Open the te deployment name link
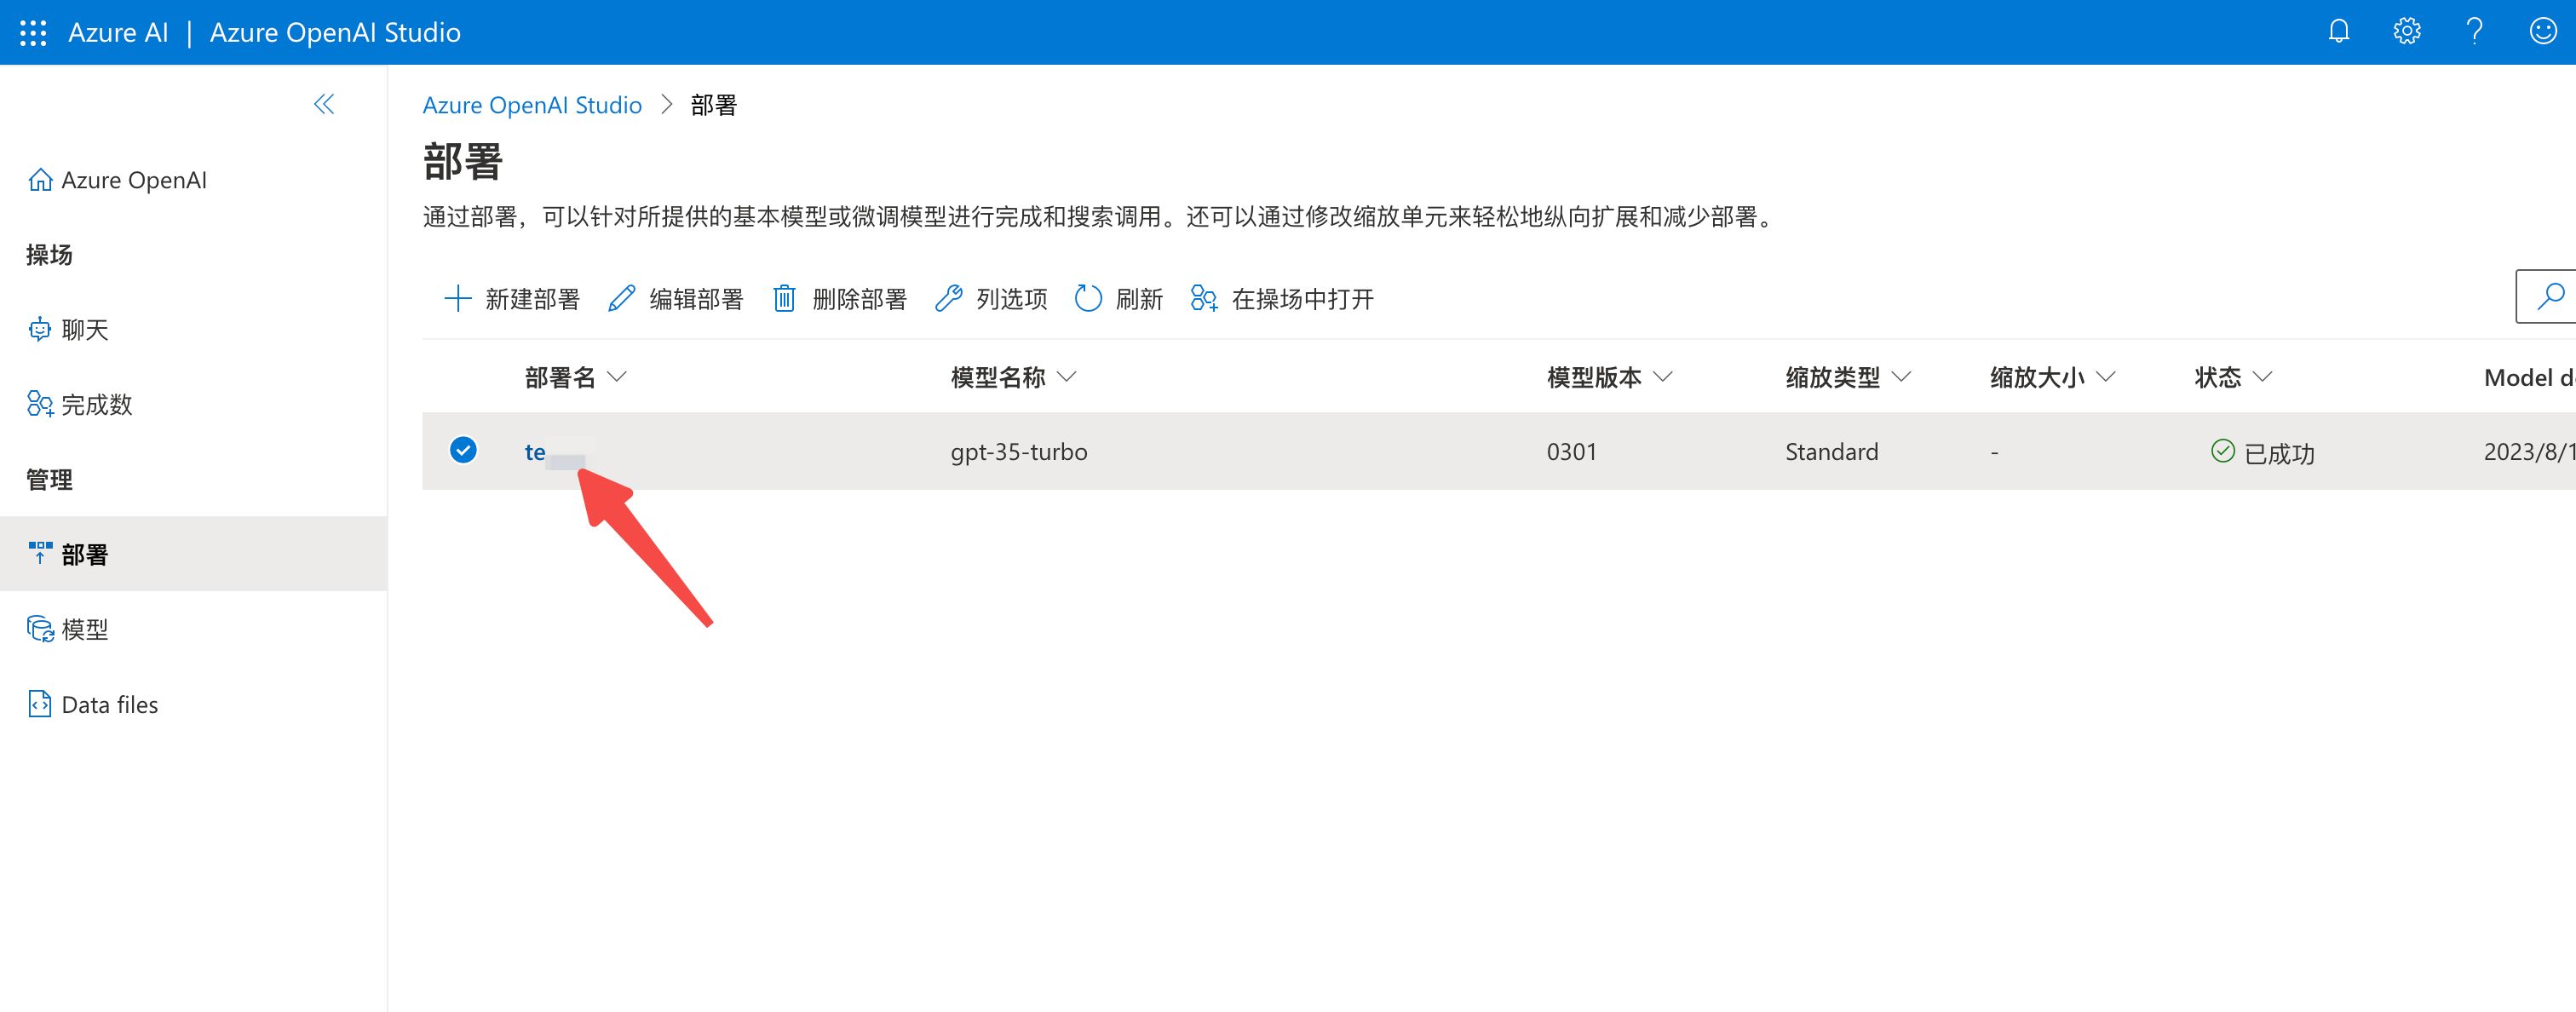 [535, 452]
